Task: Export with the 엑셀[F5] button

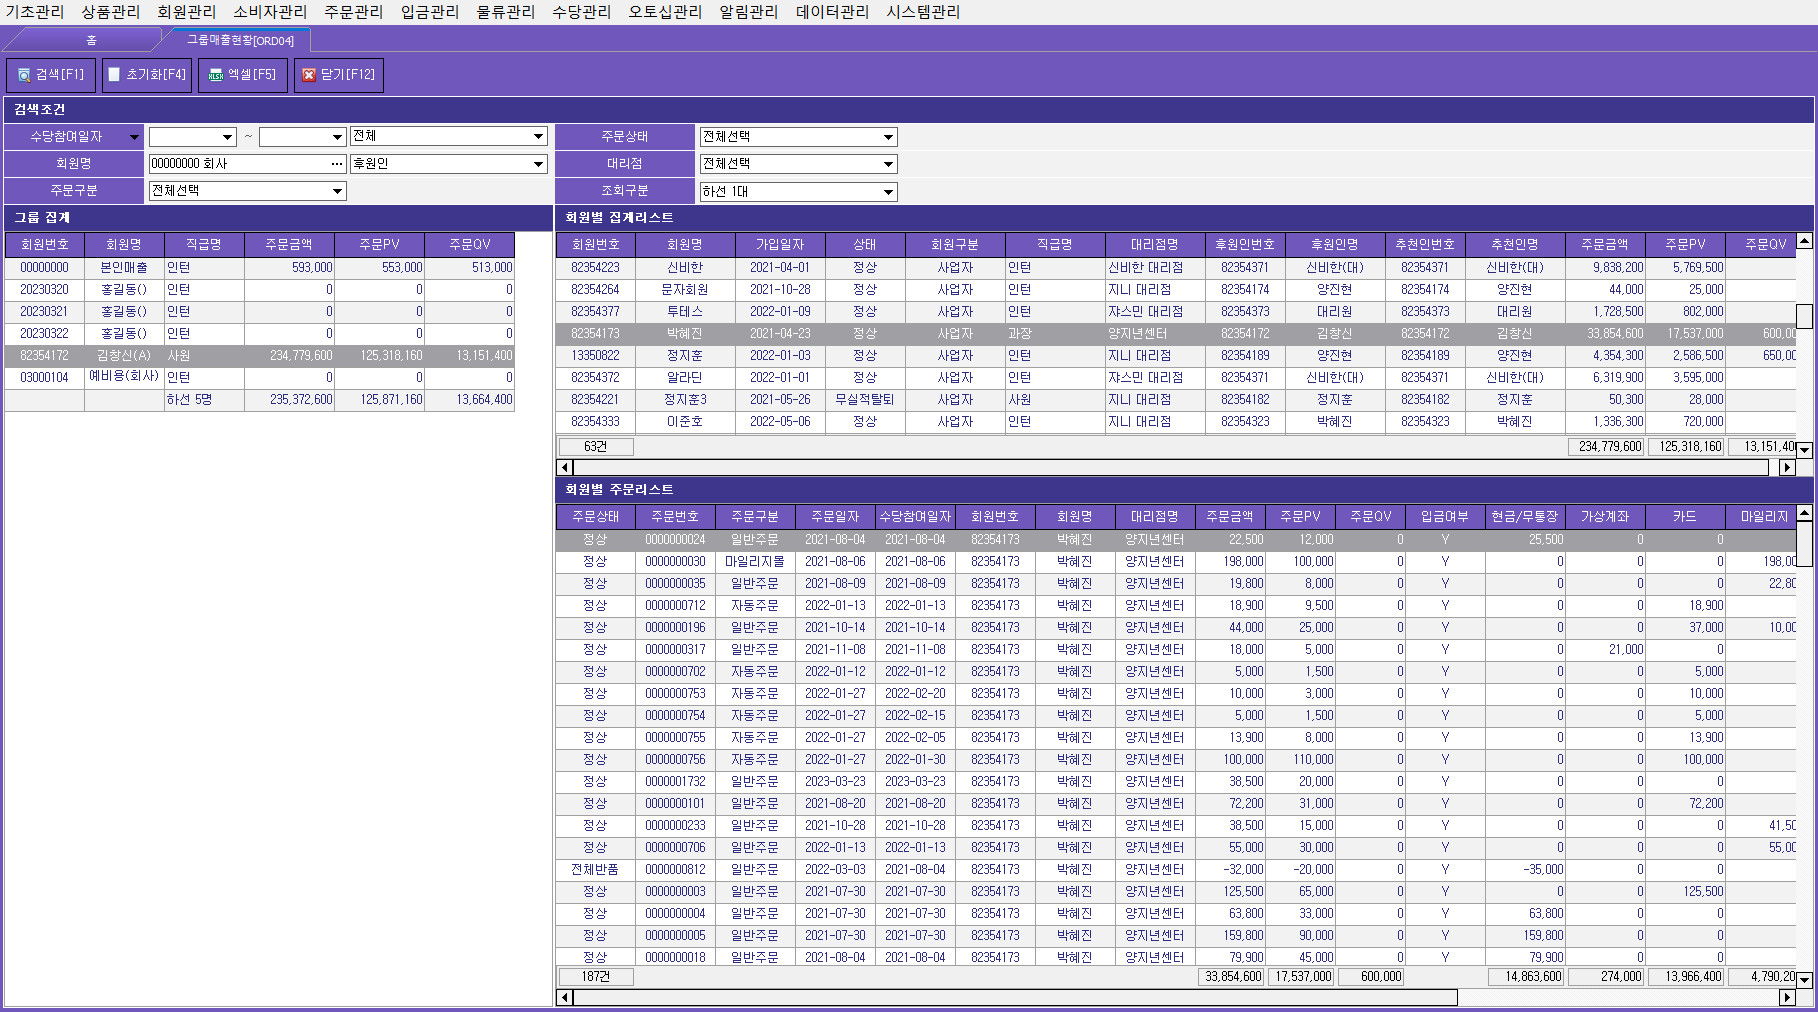Action: [x=243, y=75]
